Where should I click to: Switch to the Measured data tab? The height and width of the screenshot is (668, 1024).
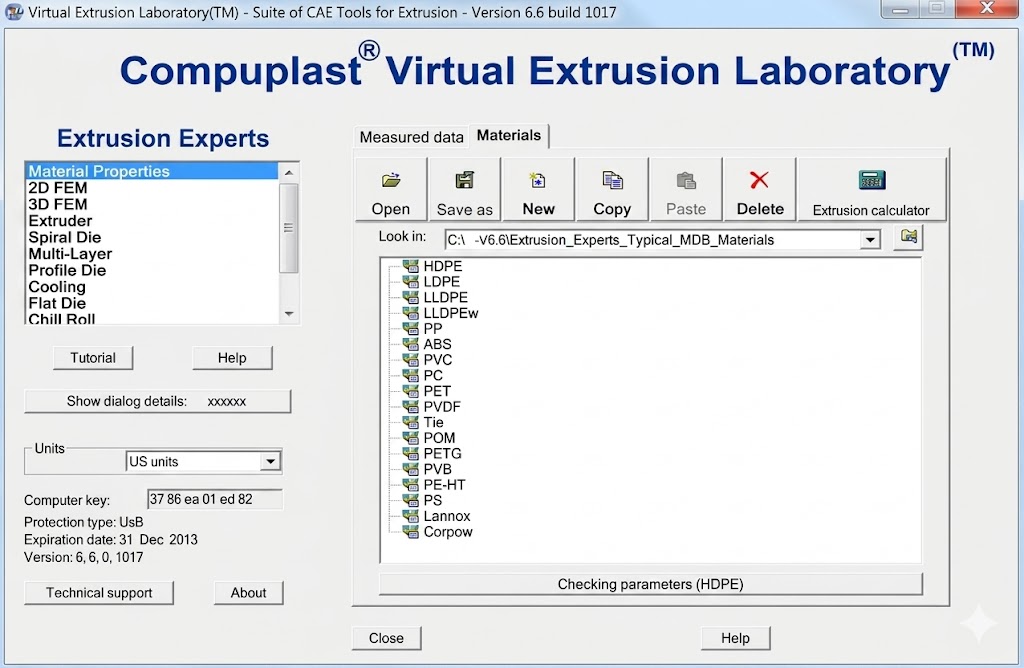click(411, 137)
